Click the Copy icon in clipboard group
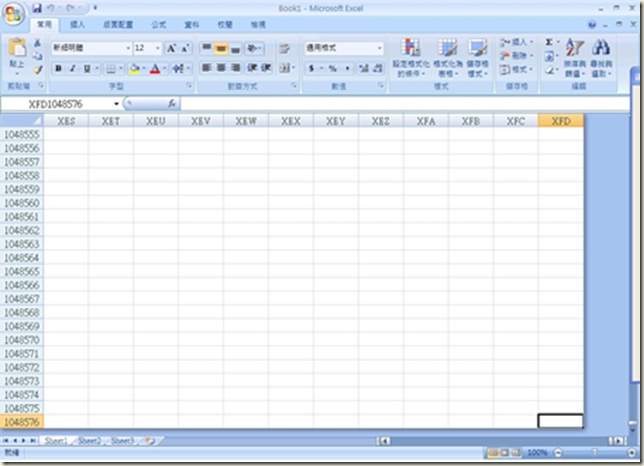Image resolution: width=644 pixels, height=466 pixels. [37, 56]
